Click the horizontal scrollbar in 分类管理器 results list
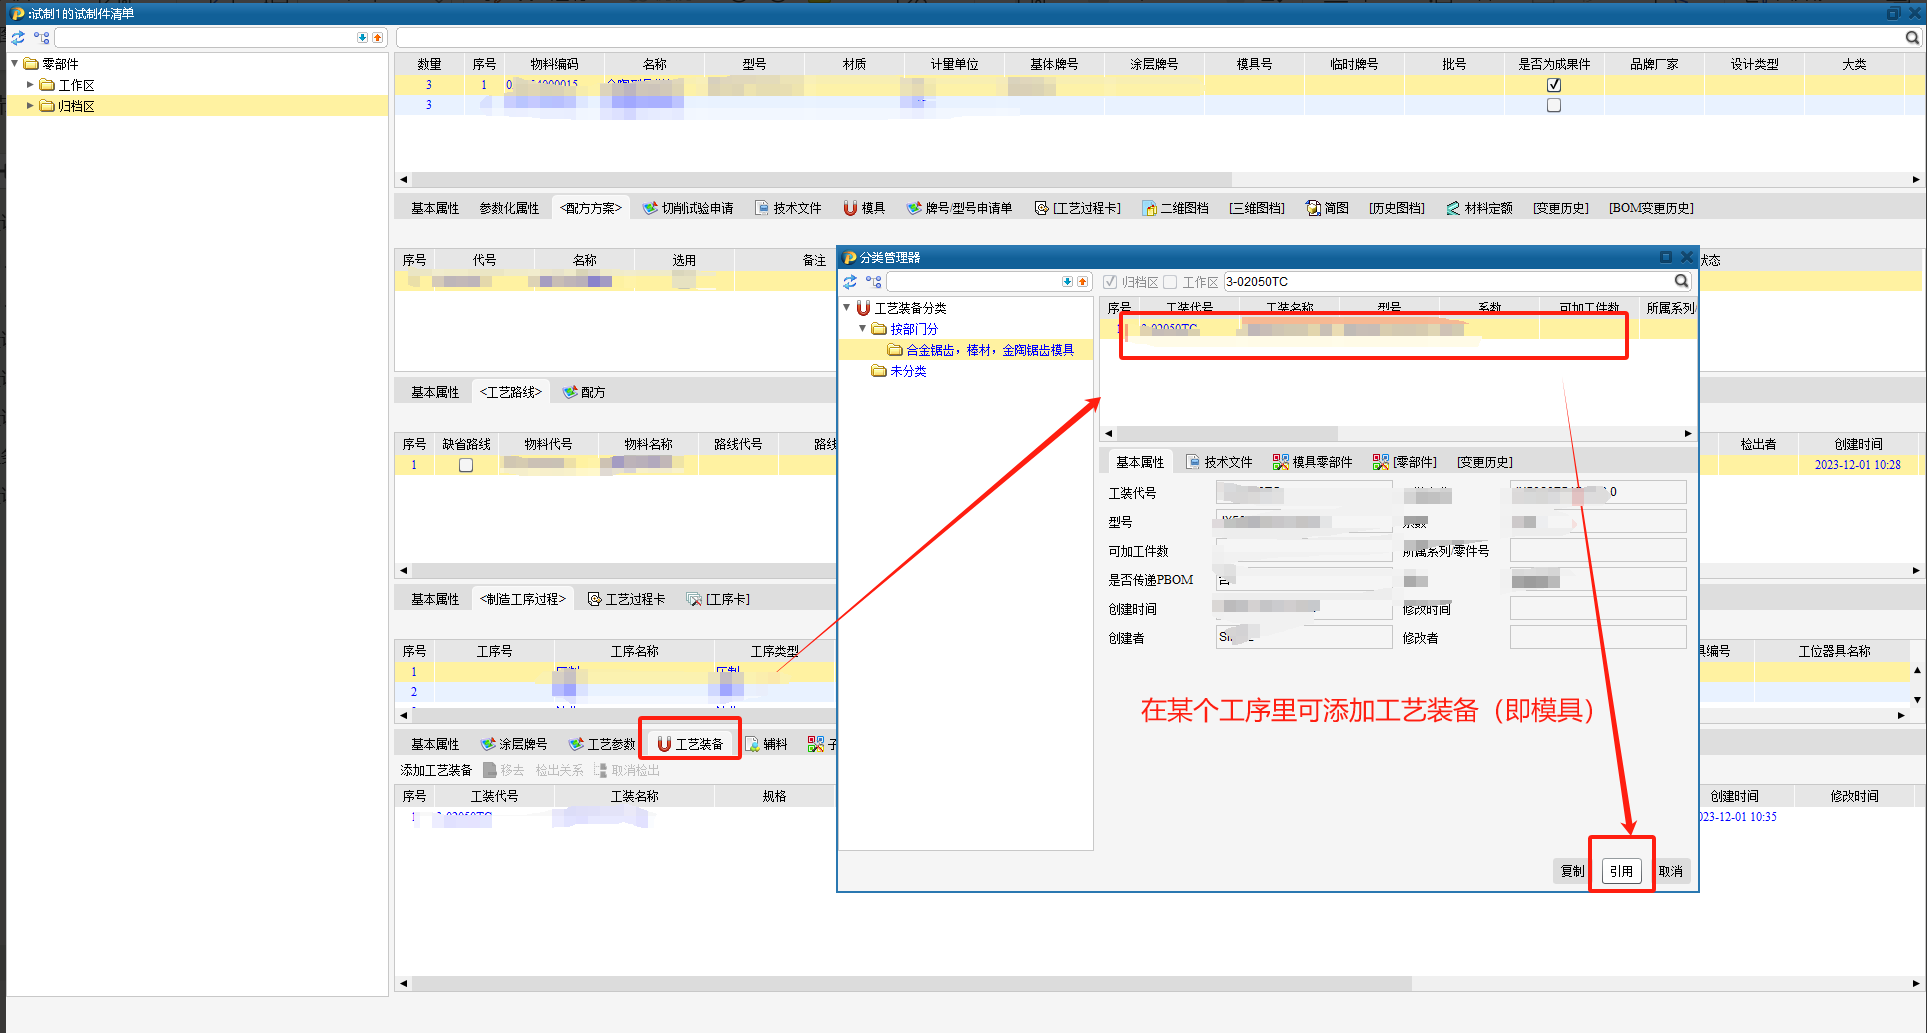Screen dimensions: 1927x1033 tap(1397, 434)
